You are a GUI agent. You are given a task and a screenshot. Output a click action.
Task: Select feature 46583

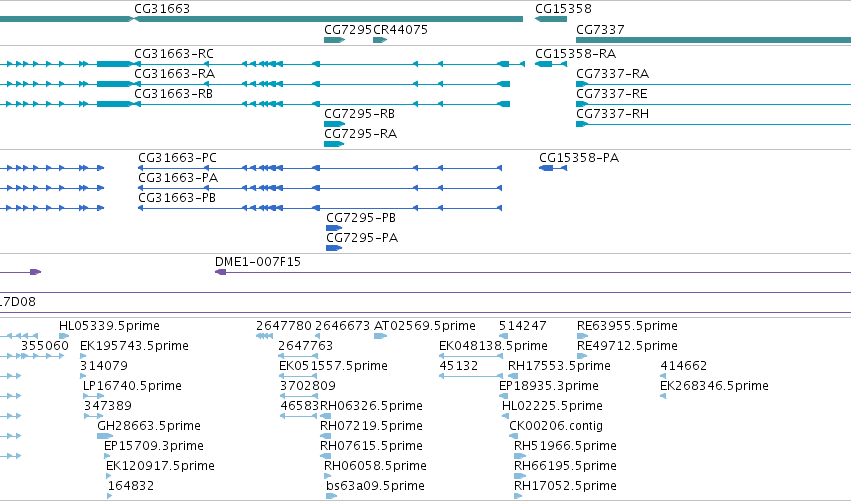point(300,406)
